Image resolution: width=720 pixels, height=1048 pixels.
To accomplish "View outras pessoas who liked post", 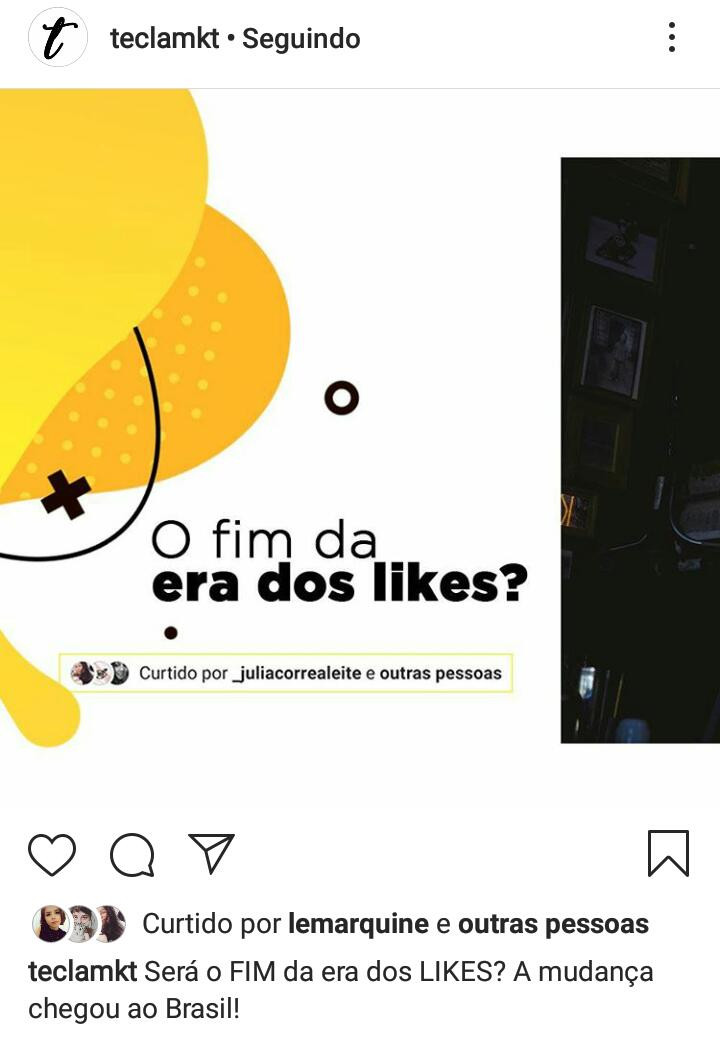I will click(553, 924).
